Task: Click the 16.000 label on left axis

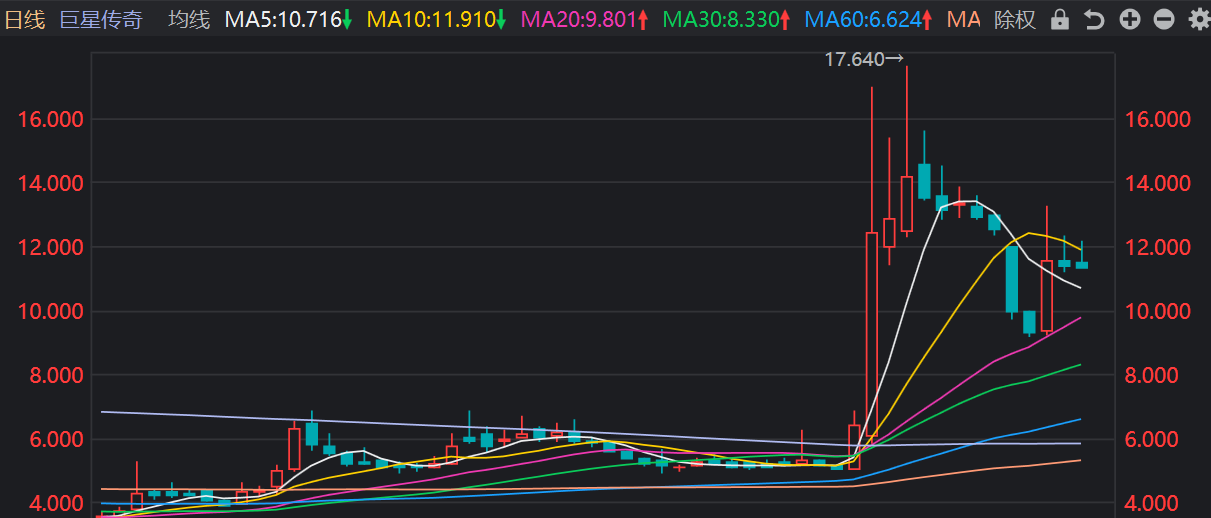Action: (x=50, y=120)
